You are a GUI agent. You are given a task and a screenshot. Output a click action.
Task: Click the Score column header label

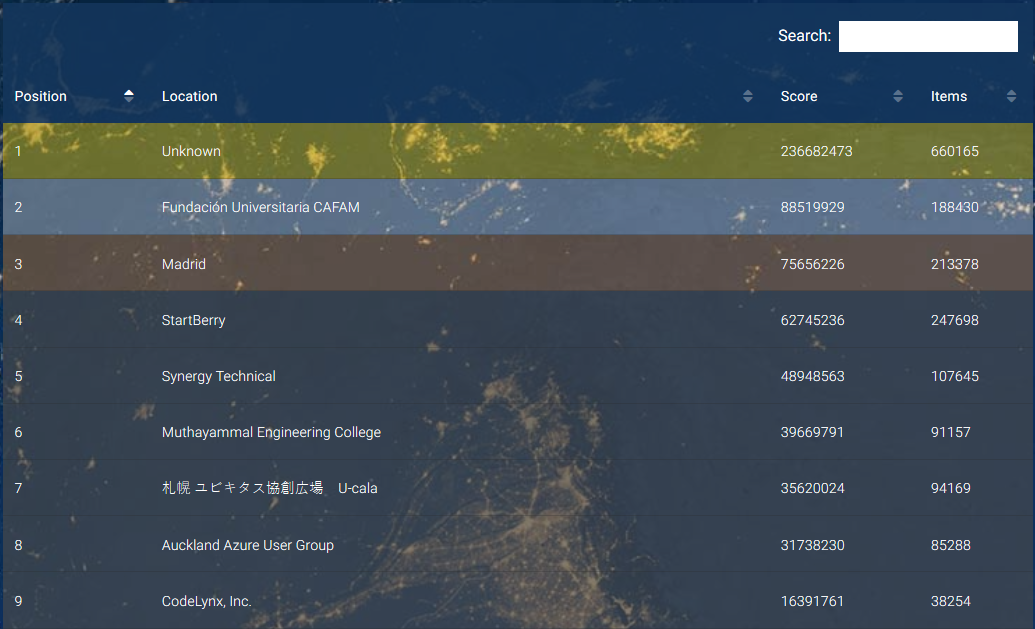tap(799, 96)
